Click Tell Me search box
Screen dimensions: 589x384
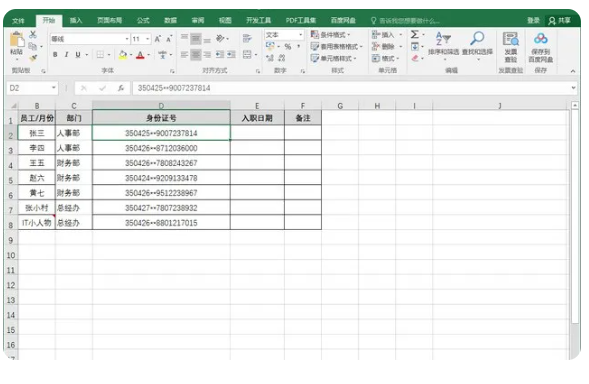click(405, 21)
